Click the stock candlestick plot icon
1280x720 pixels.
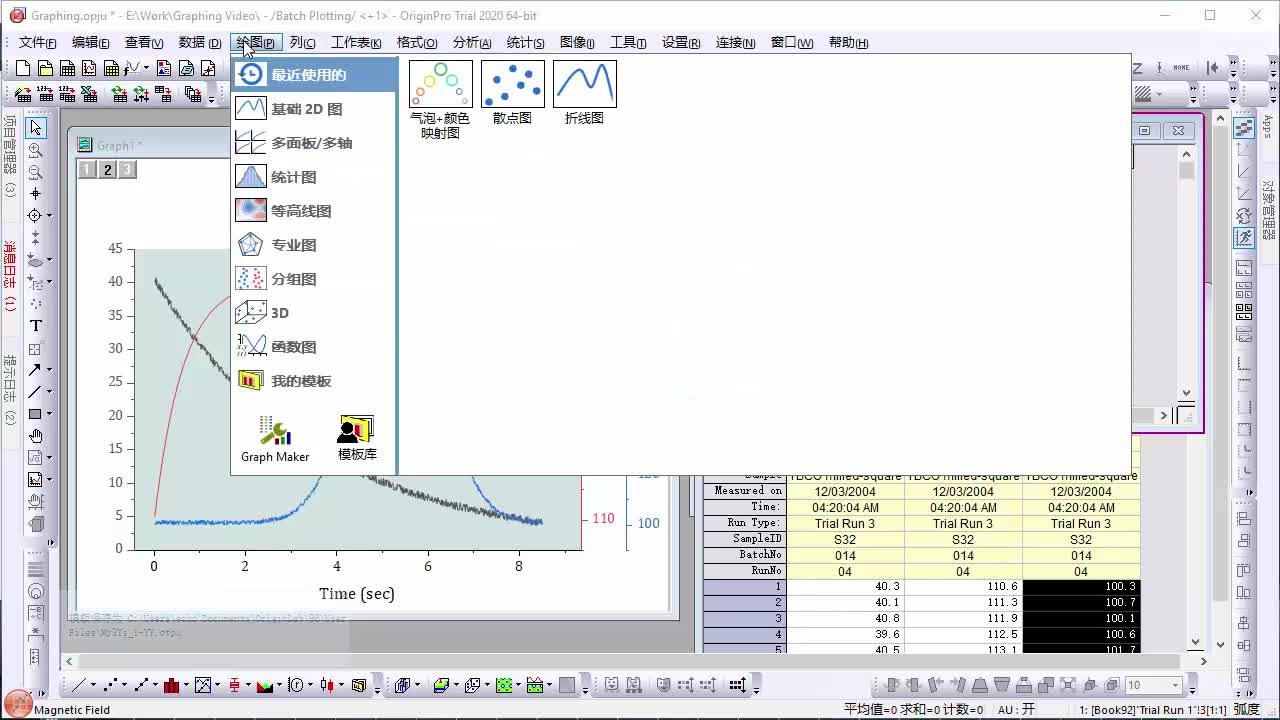[327, 685]
